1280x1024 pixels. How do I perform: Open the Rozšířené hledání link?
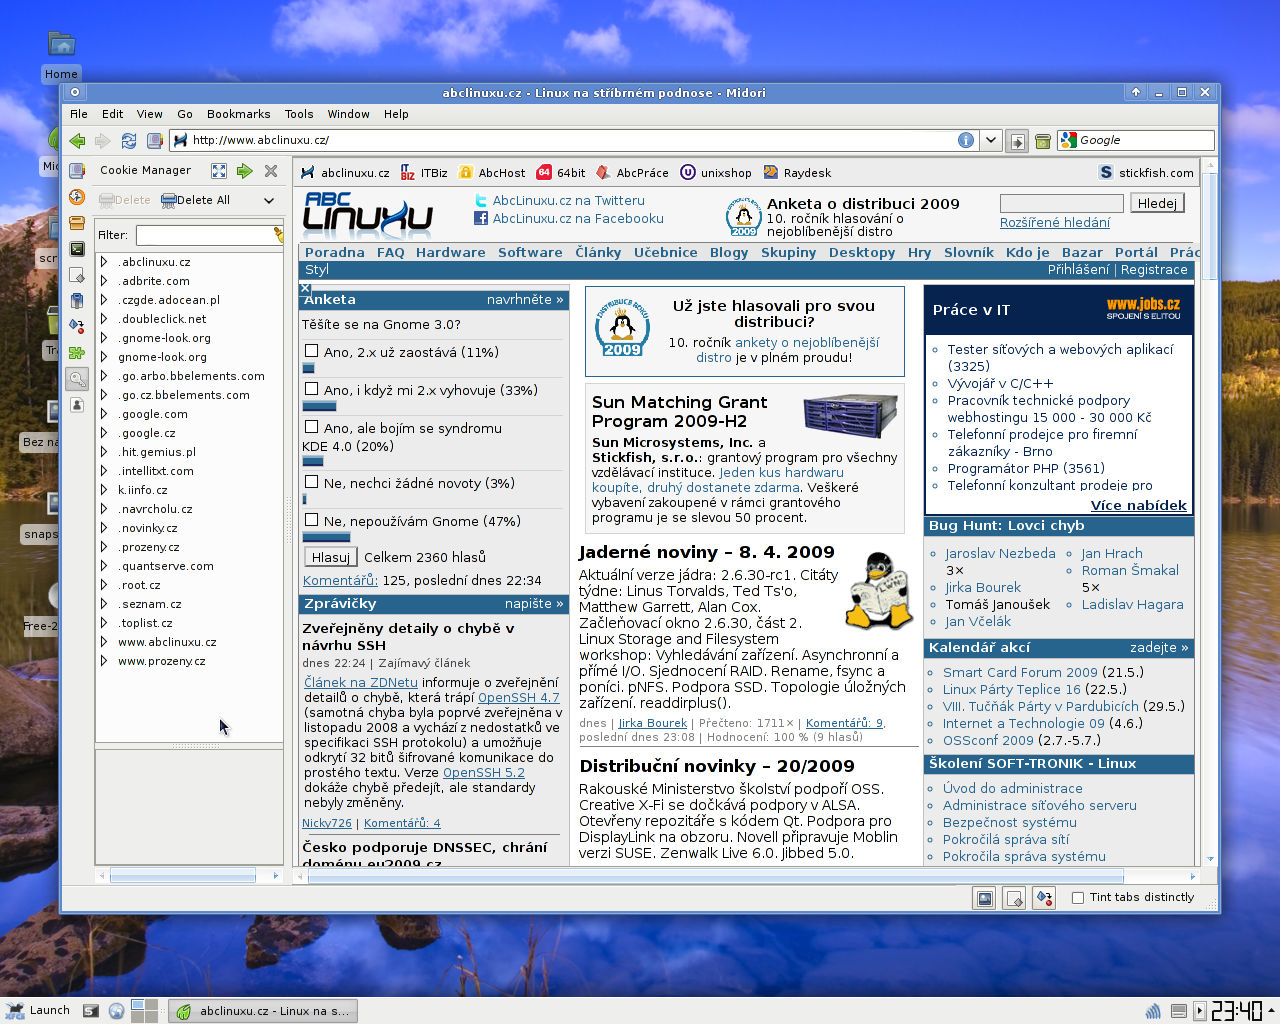(1055, 223)
